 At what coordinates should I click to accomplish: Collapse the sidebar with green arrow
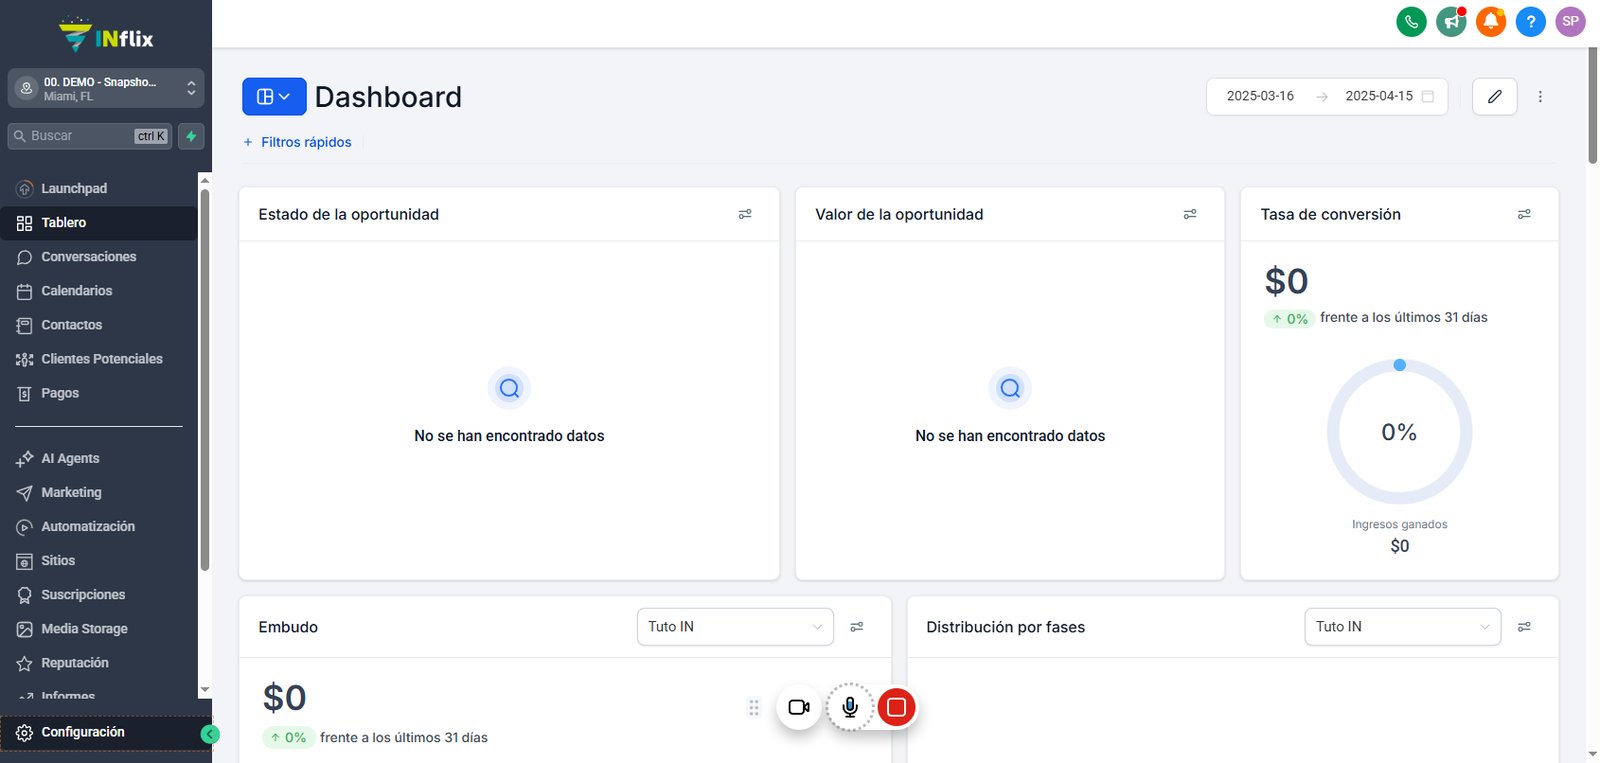click(x=210, y=734)
